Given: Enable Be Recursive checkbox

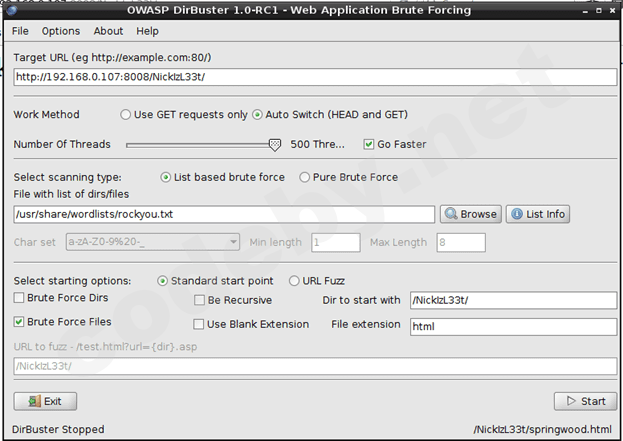Looking at the screenshot, I should (x=199, y=300).
